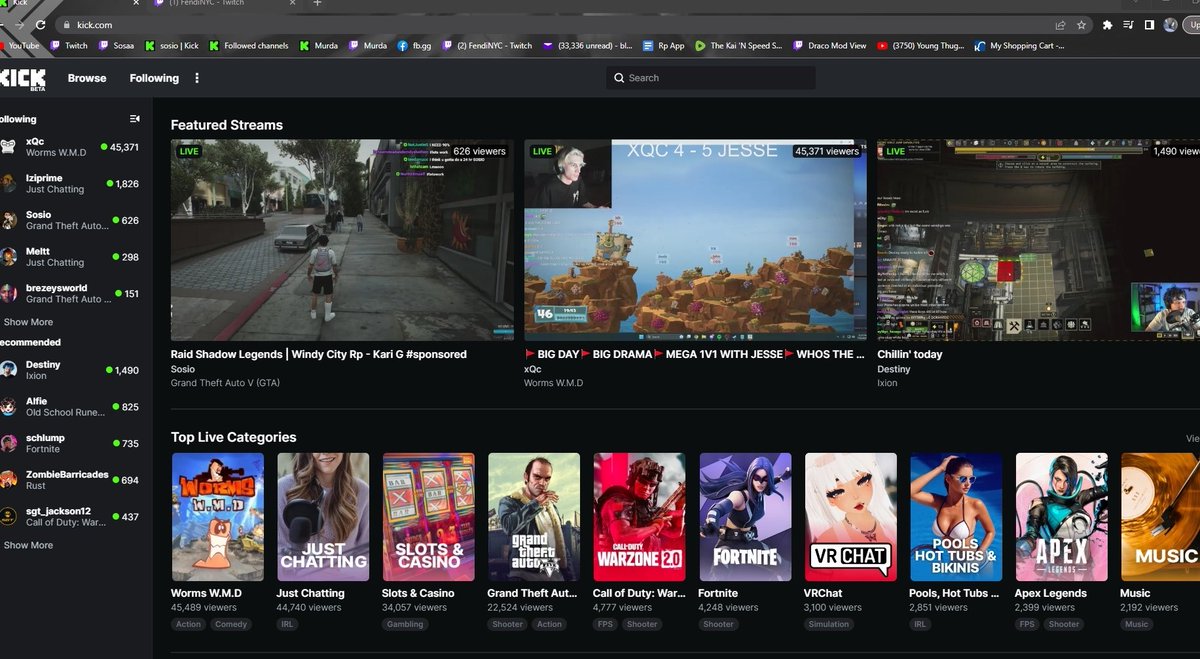Screen dimensions: 1200x659
Task: Expand Show More under Recommended list
Action: (x=28, y=545)
